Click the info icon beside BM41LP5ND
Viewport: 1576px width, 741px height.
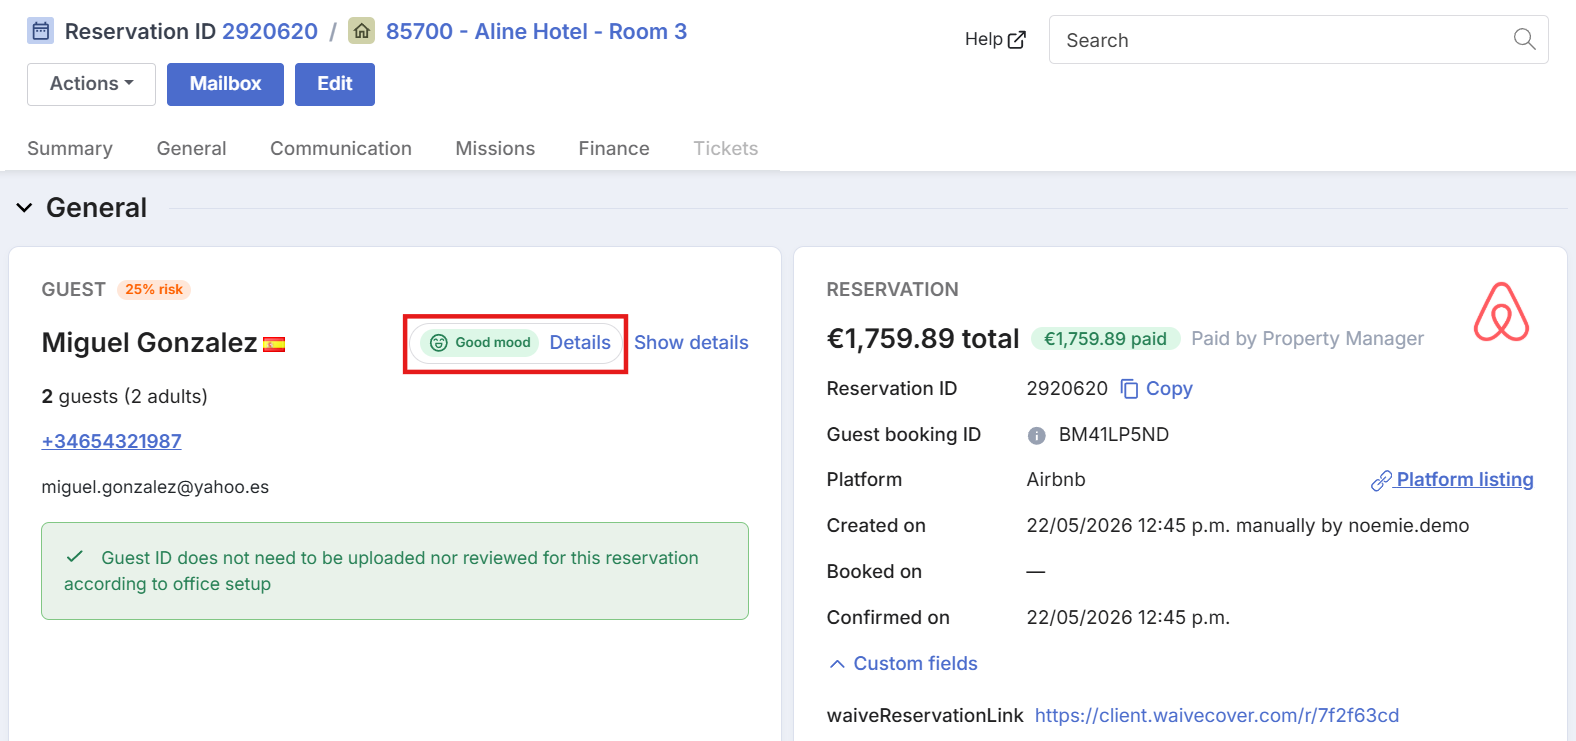(1037, 435)
